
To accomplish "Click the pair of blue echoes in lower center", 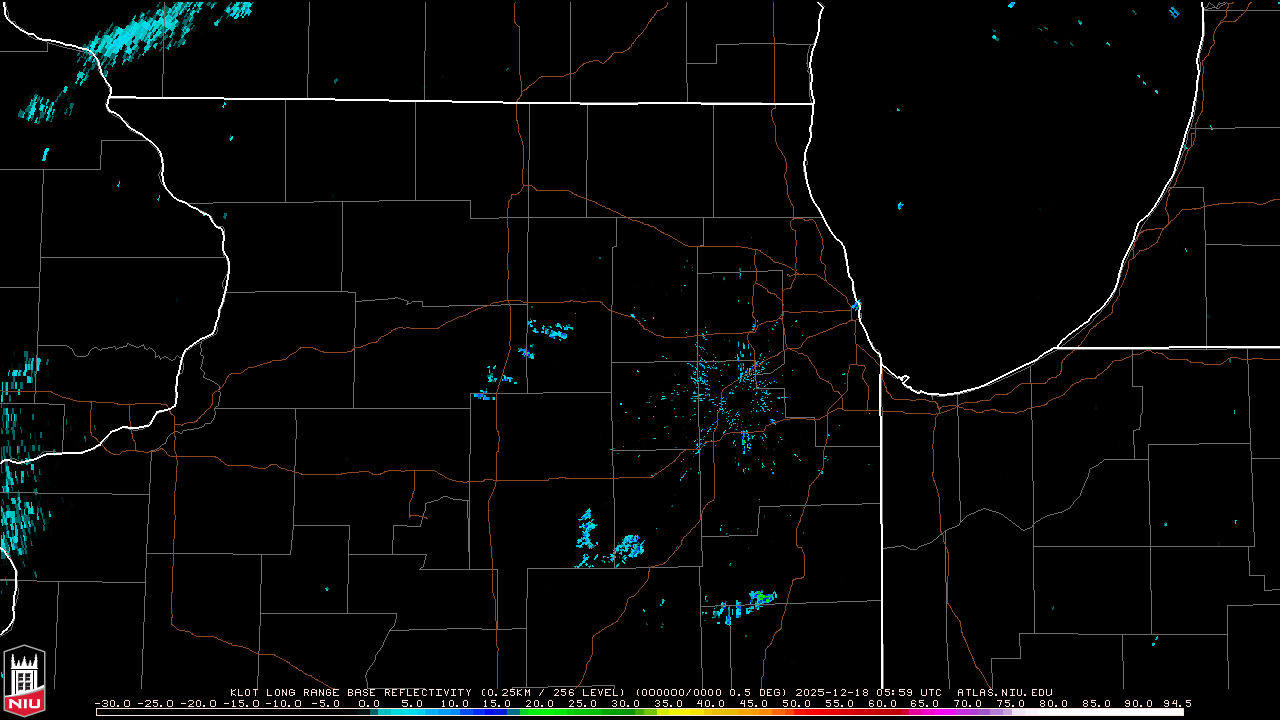I will 608,540.
